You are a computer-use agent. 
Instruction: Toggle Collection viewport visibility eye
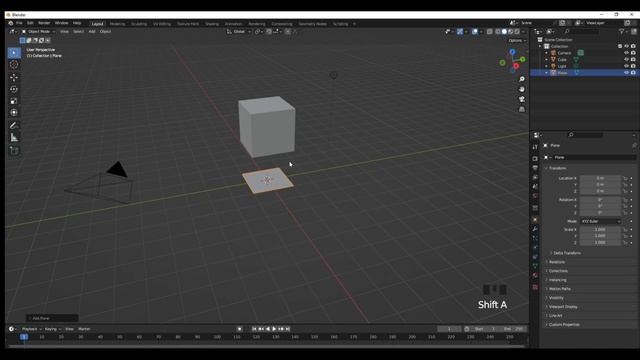click(x=627, y=46)
